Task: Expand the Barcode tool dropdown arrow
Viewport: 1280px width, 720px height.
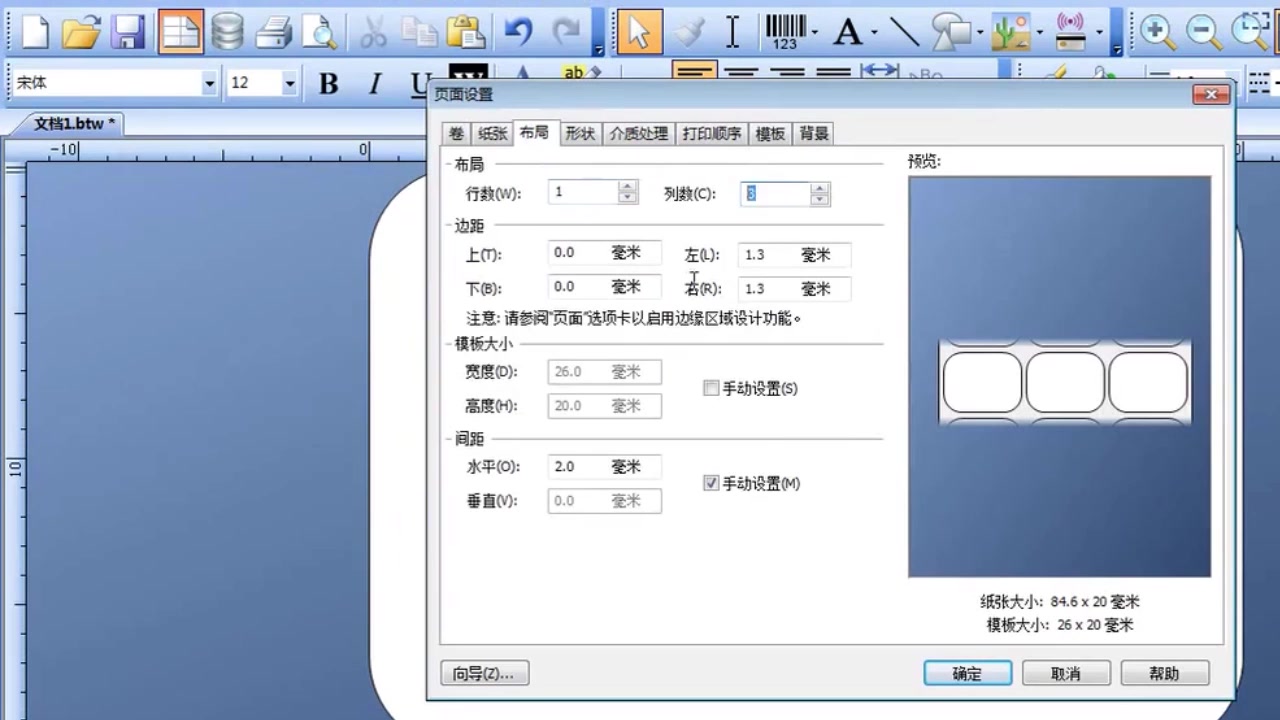Action: click(x=814, y=32)
